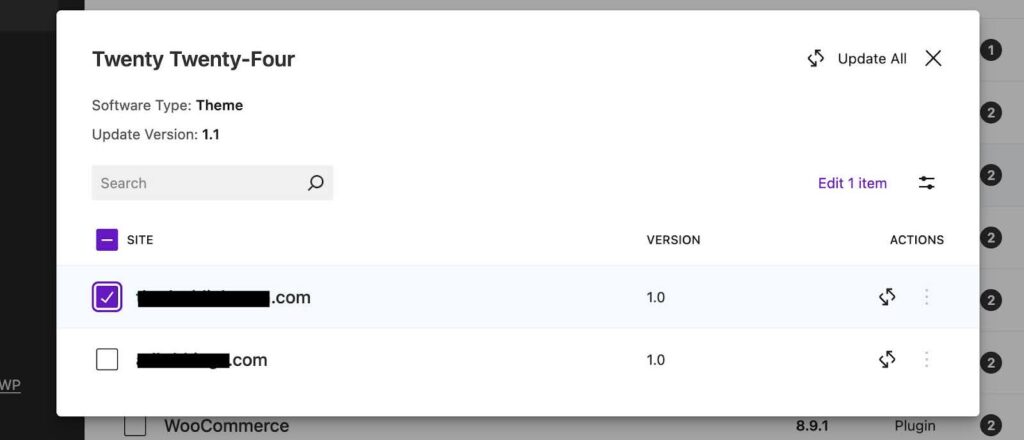Click the VERSION column header
The image size is (1024, 440).
tap(673, 240)
